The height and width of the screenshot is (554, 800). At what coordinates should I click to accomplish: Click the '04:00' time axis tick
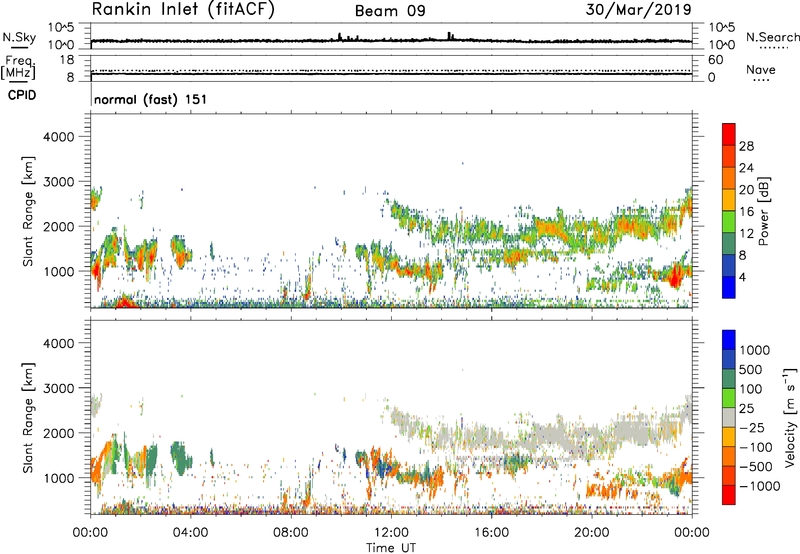190,533
